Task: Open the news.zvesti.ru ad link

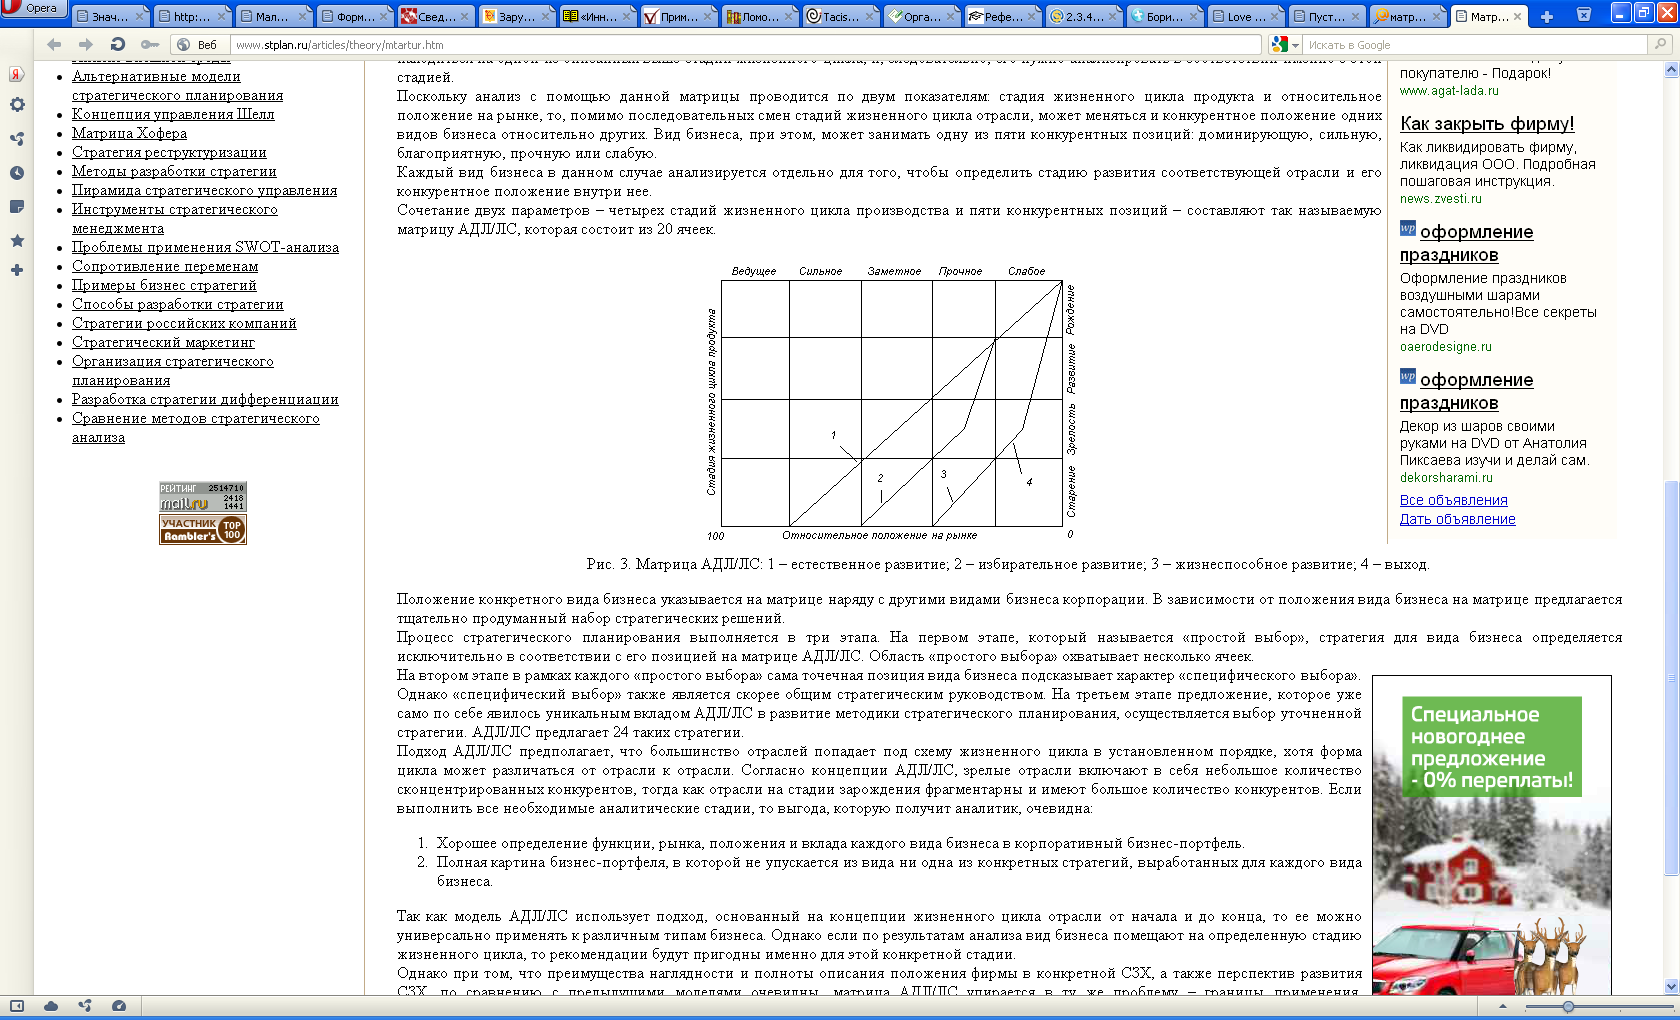Action: tap(1441, 199)
